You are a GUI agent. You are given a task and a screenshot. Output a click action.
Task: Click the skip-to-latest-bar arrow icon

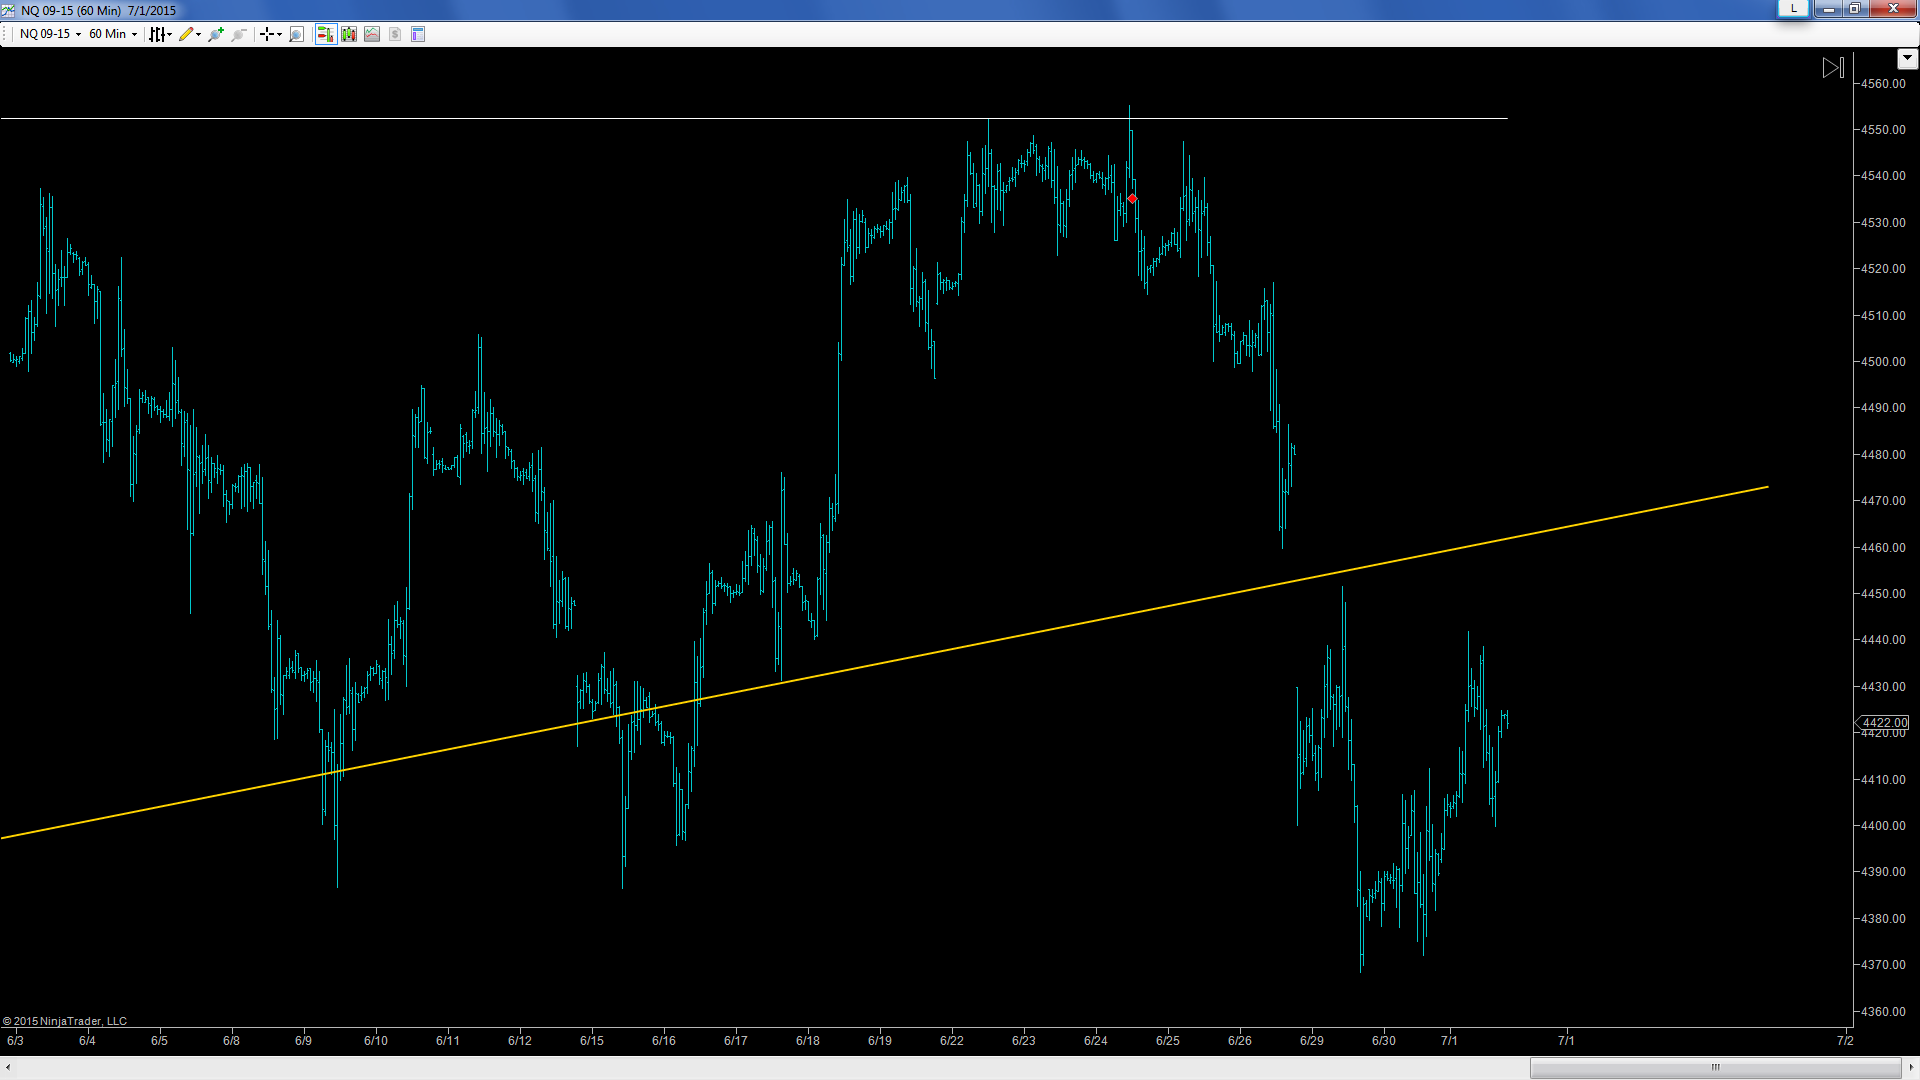point(1833,68)
